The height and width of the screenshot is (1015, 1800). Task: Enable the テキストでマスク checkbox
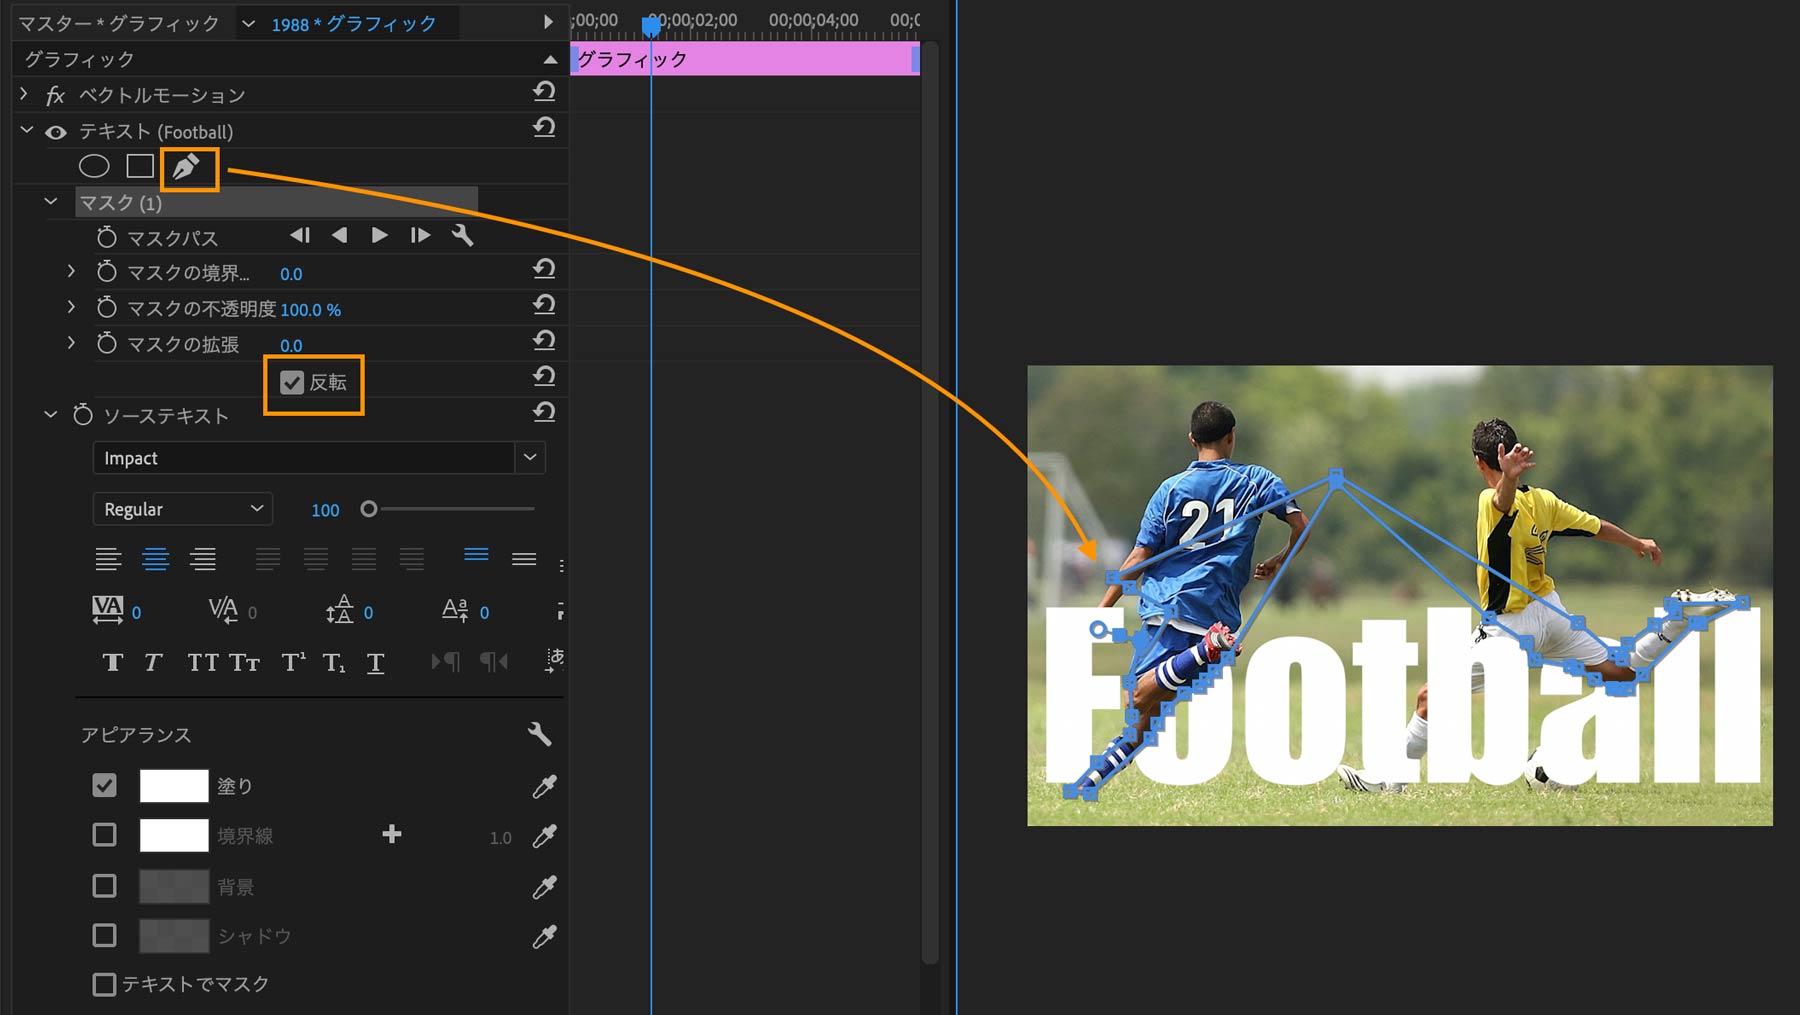(104, 984)
